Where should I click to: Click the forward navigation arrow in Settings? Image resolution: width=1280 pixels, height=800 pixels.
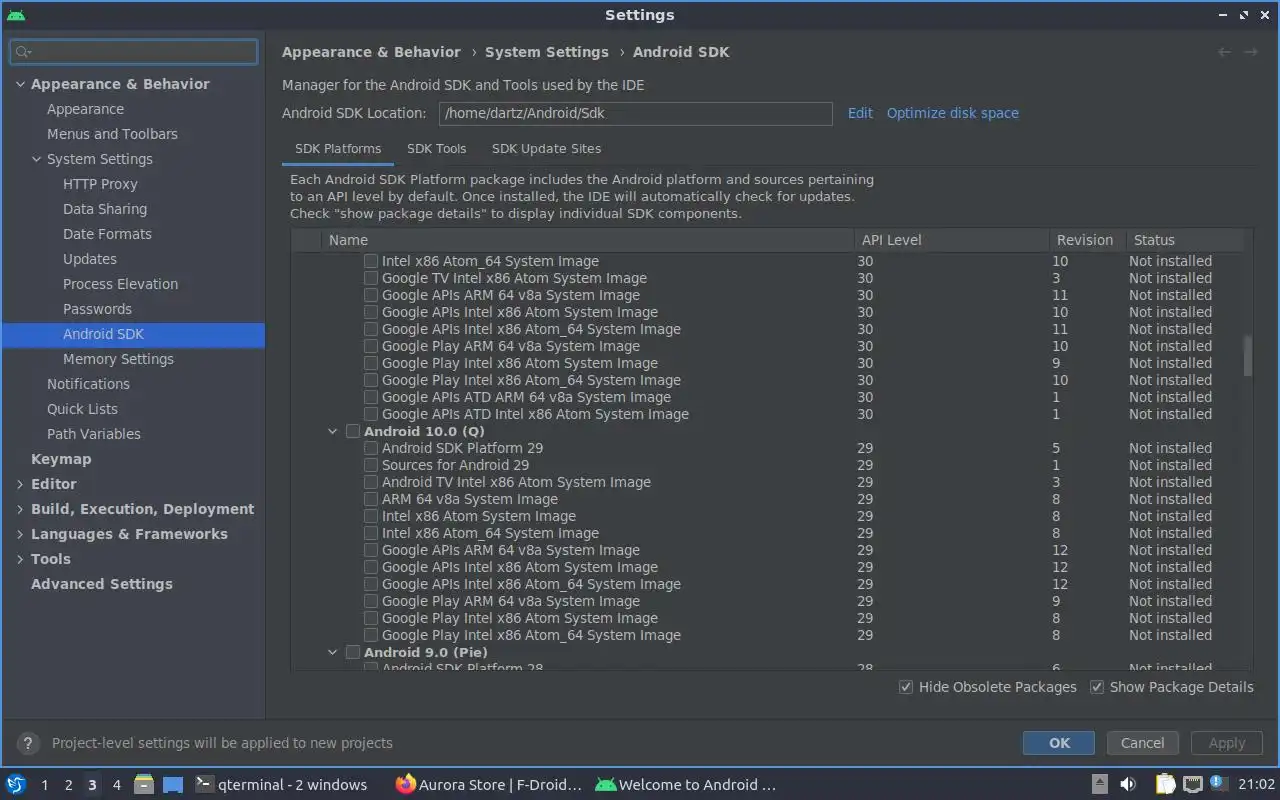(1250, 52)
